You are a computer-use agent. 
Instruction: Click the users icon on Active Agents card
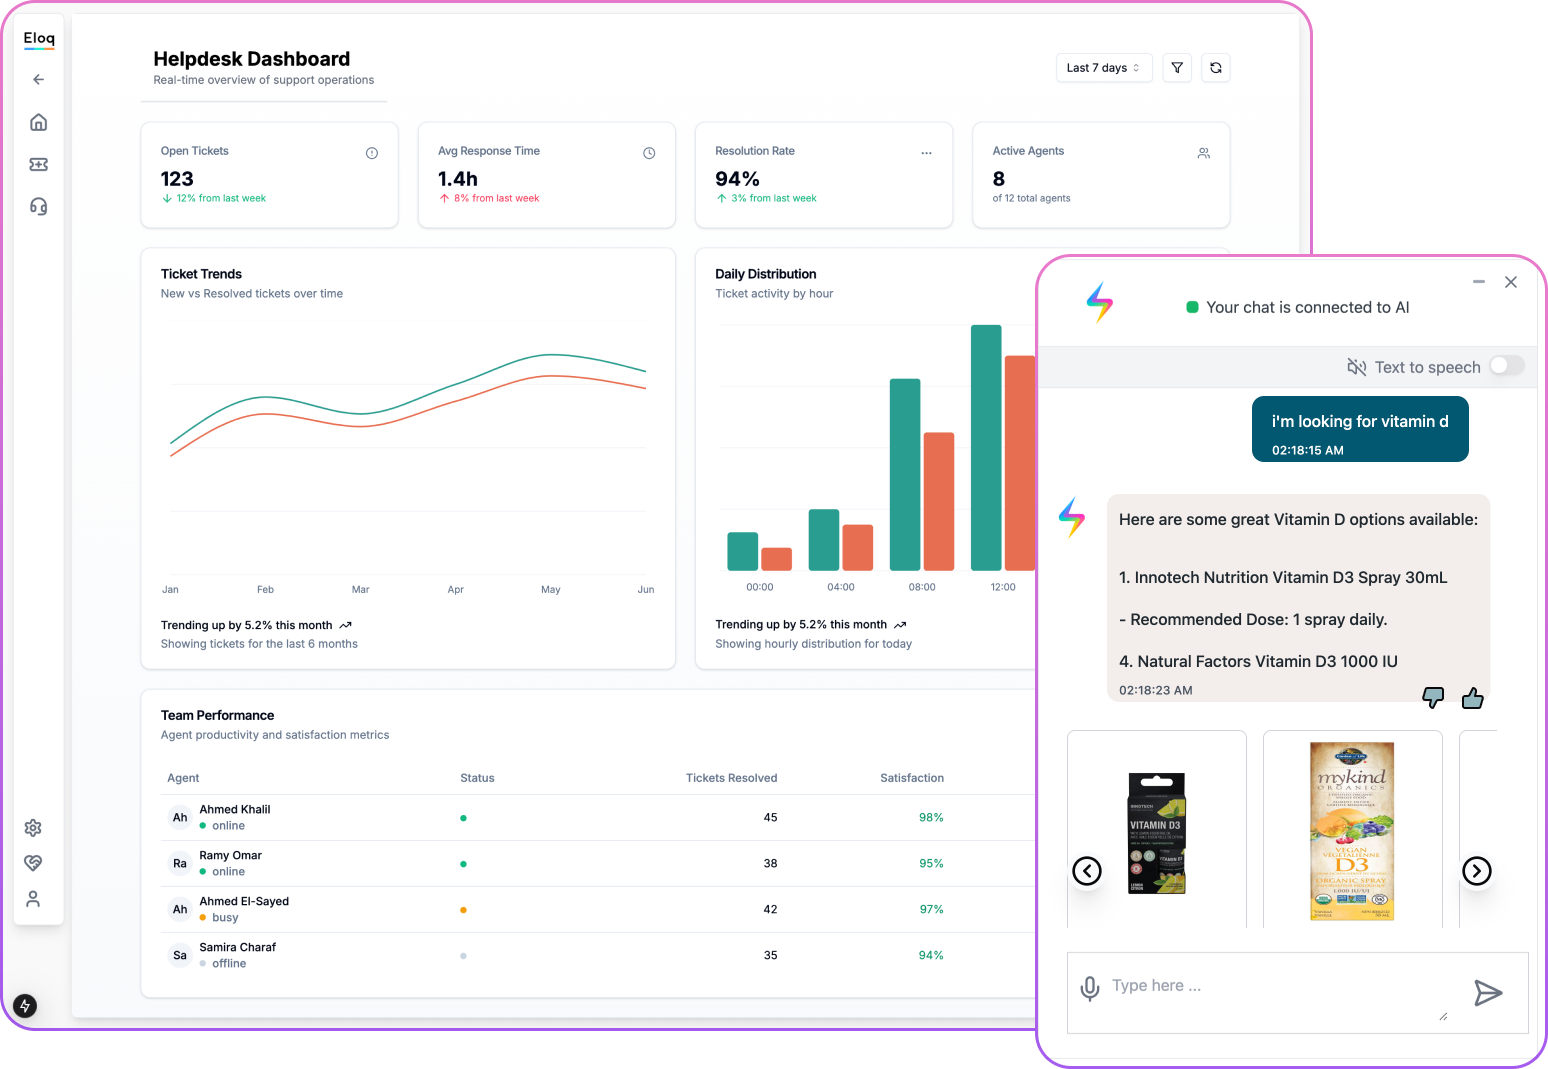(x=1204, y=153)
